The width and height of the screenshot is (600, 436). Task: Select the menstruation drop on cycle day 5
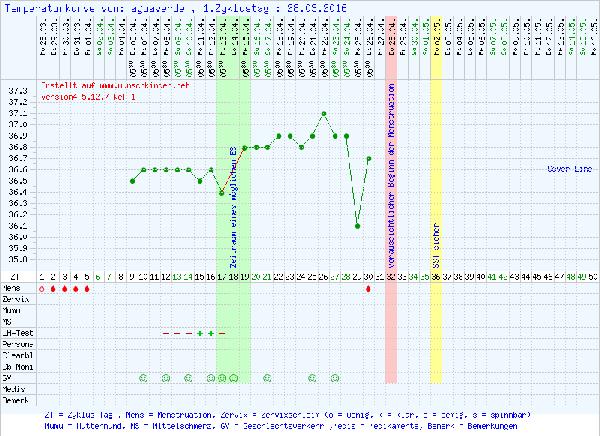tap(87, 288)
